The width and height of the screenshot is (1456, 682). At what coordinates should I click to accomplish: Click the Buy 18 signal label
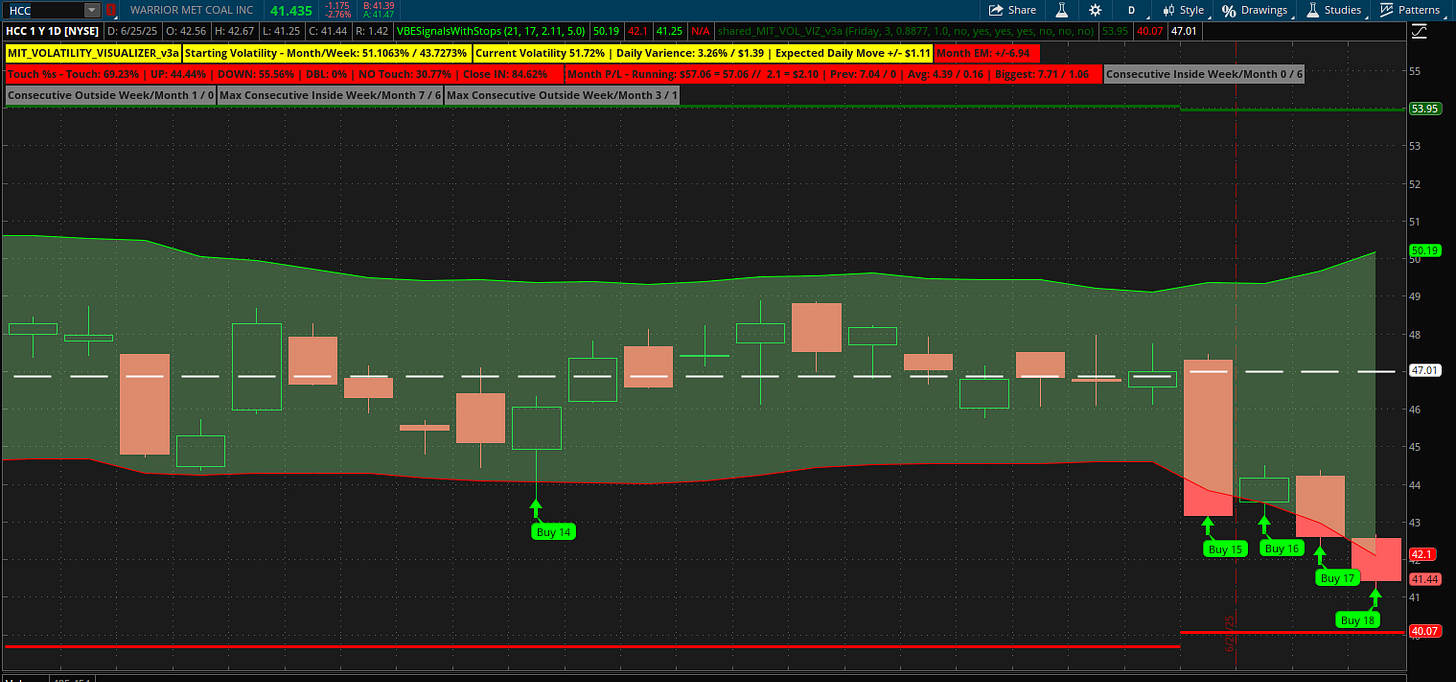1356,620
